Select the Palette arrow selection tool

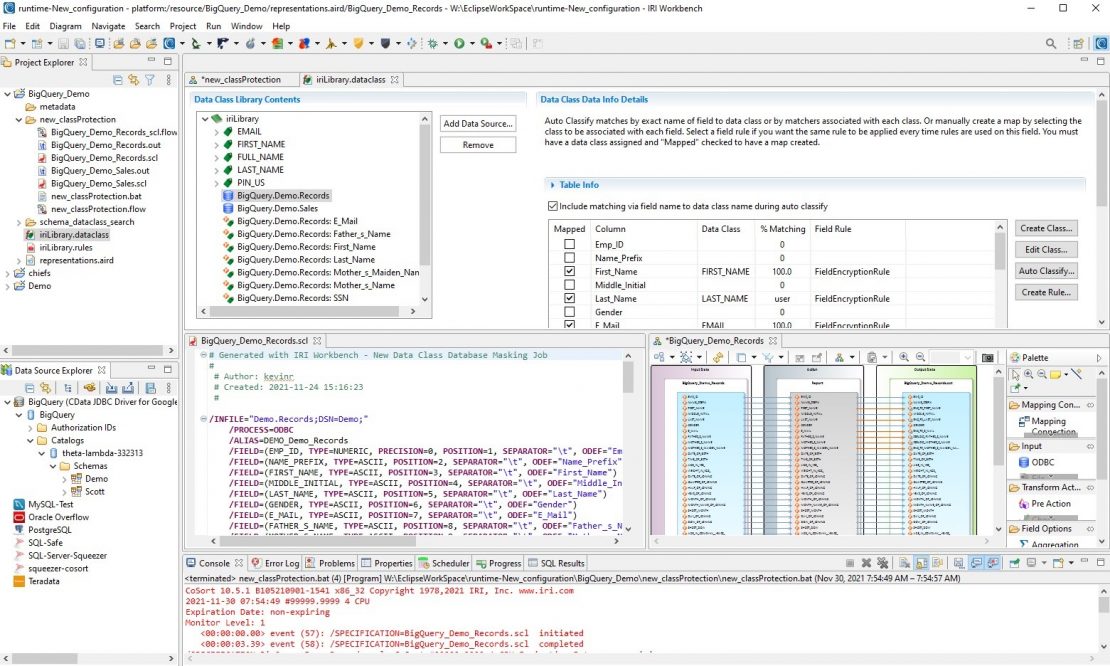(1015, 374)
